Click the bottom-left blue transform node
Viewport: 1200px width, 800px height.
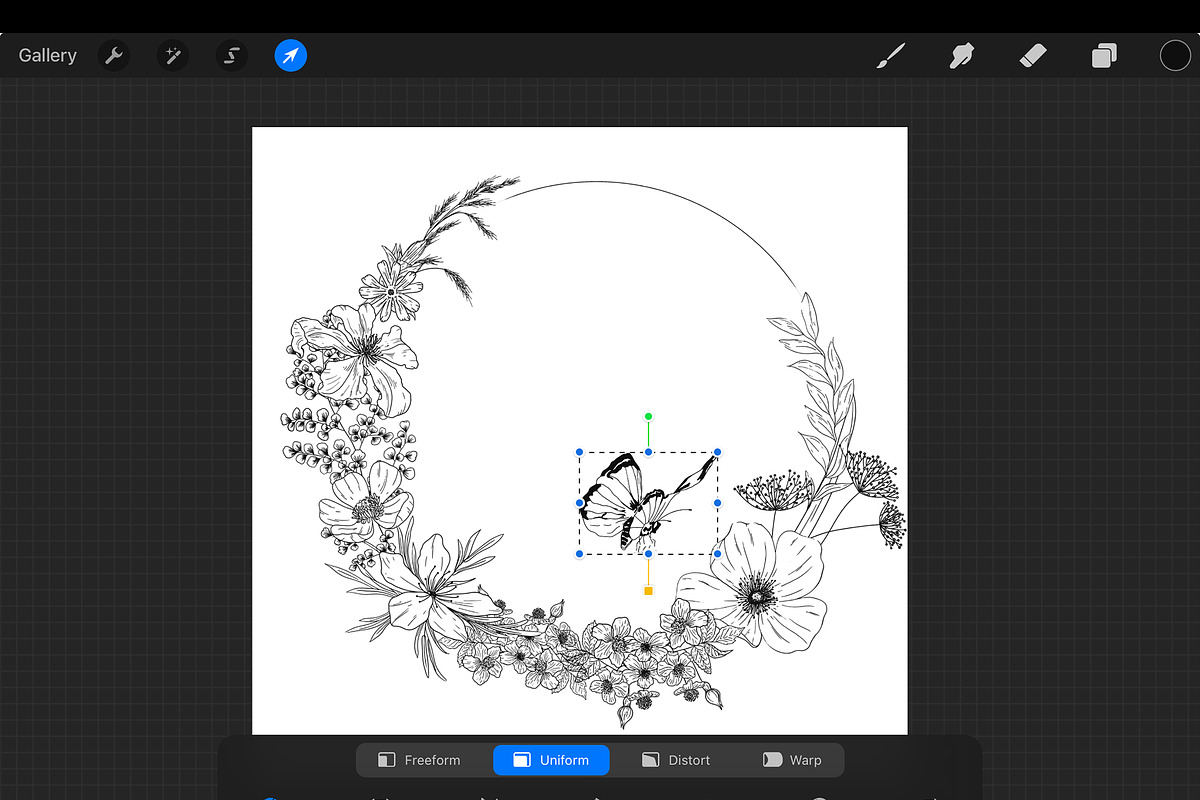(x=579, y=553)
